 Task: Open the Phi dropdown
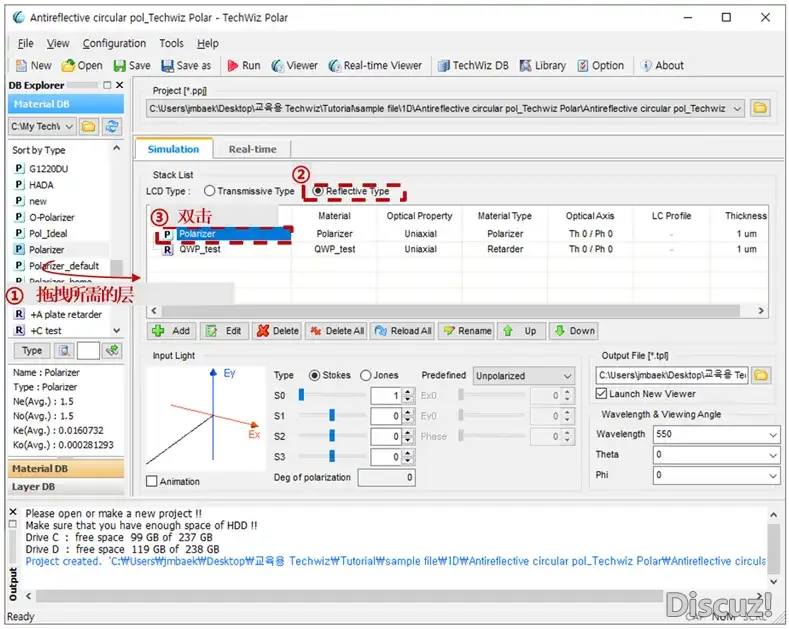click(x=773, y=475)
